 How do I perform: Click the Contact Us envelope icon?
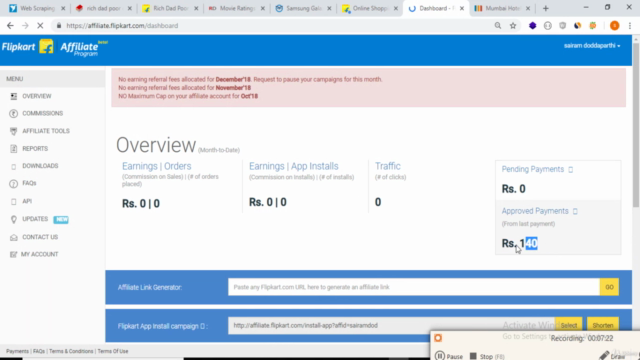(13, 237)
